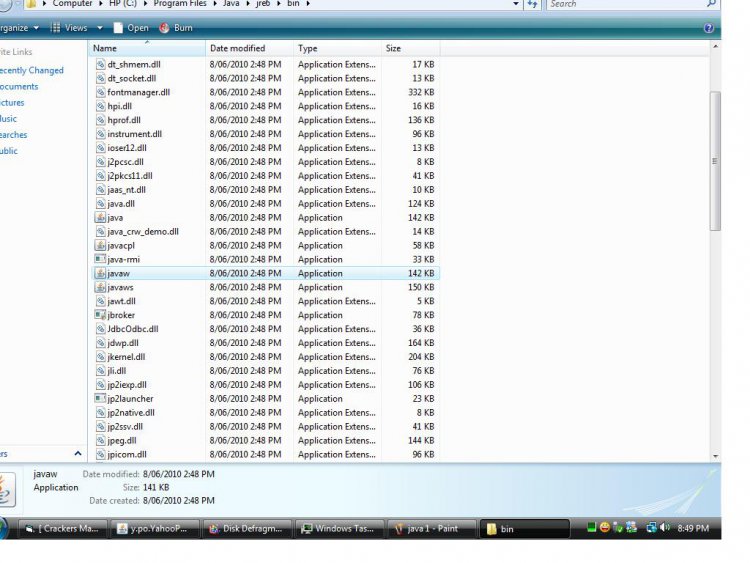Open Searches favorite link
This screenshot has height=563, width=750.
tap(13, 135)
